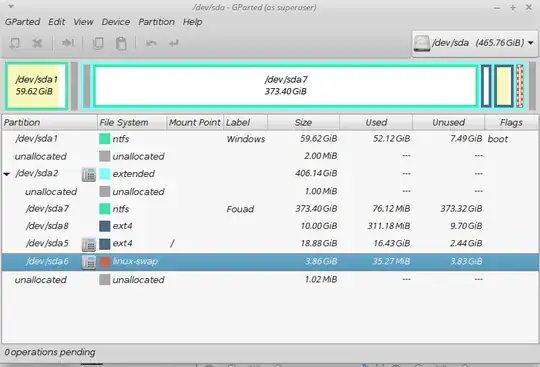This screenshot has height=367, width=540.
Task: Open the Device menu
Action: click(x=116, y=22)
